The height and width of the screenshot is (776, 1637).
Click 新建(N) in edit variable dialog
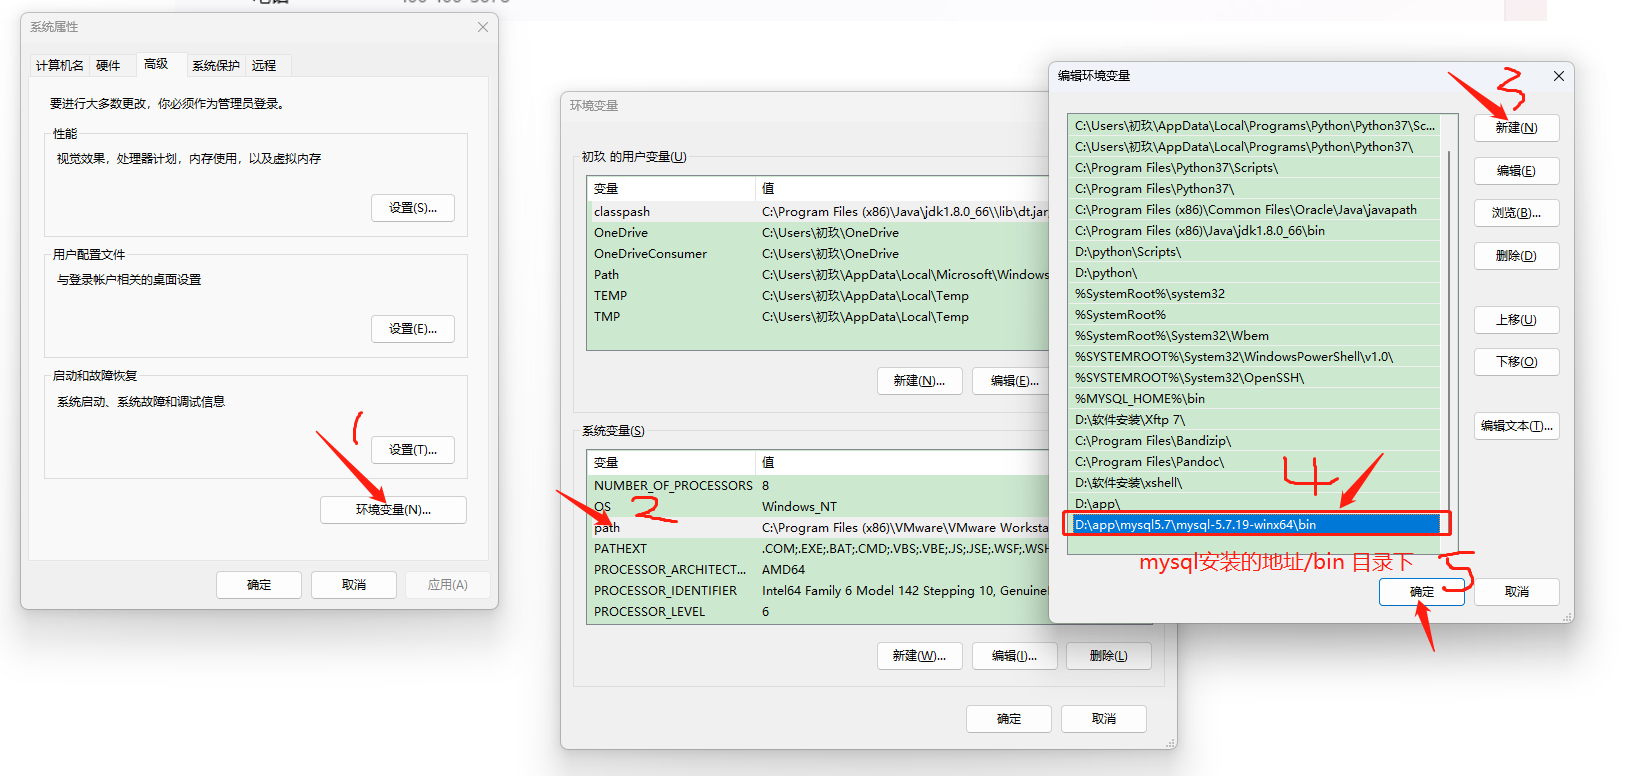tap(1516, 128)
